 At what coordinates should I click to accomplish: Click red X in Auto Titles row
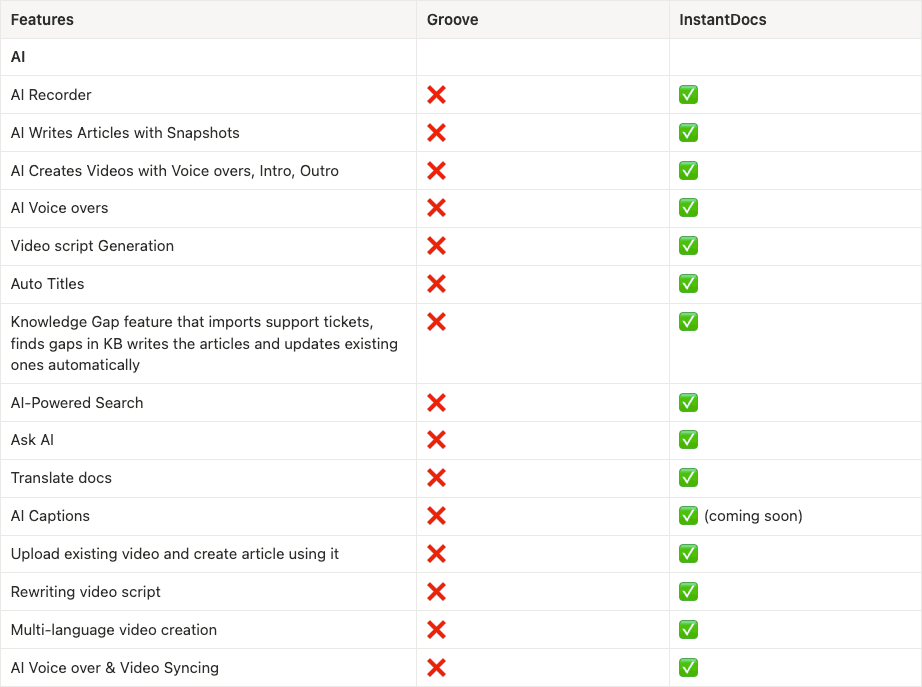pyautogui.click(x=436, y=284)
